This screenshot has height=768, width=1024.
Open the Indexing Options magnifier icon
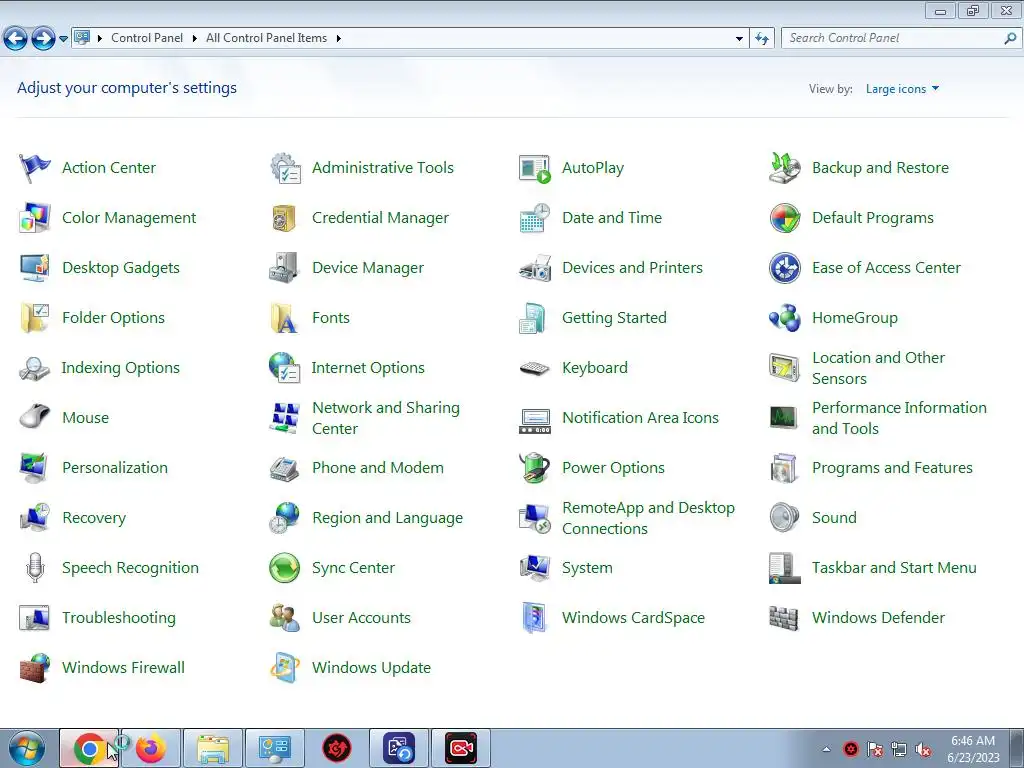pyautogui.click(x=35, y=368)
